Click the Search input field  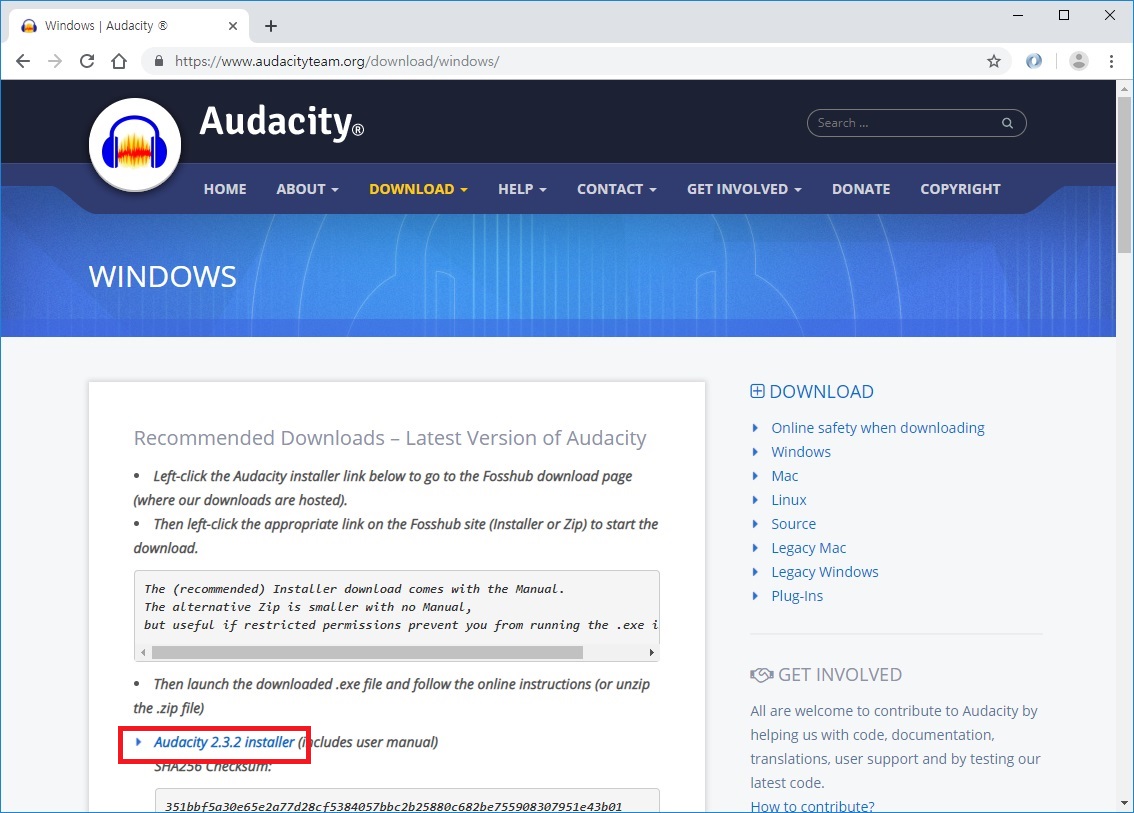916,123
